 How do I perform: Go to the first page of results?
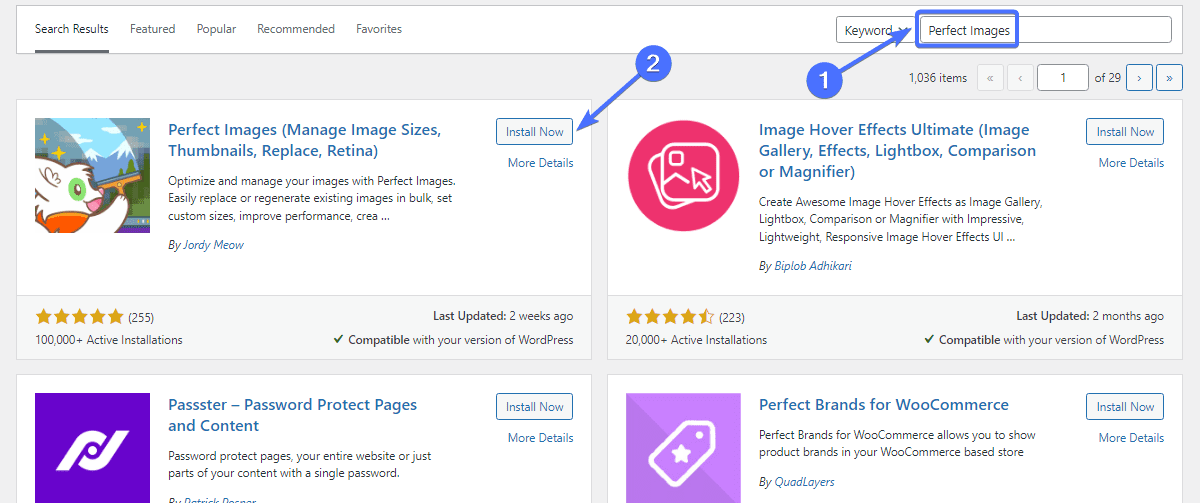990,77
